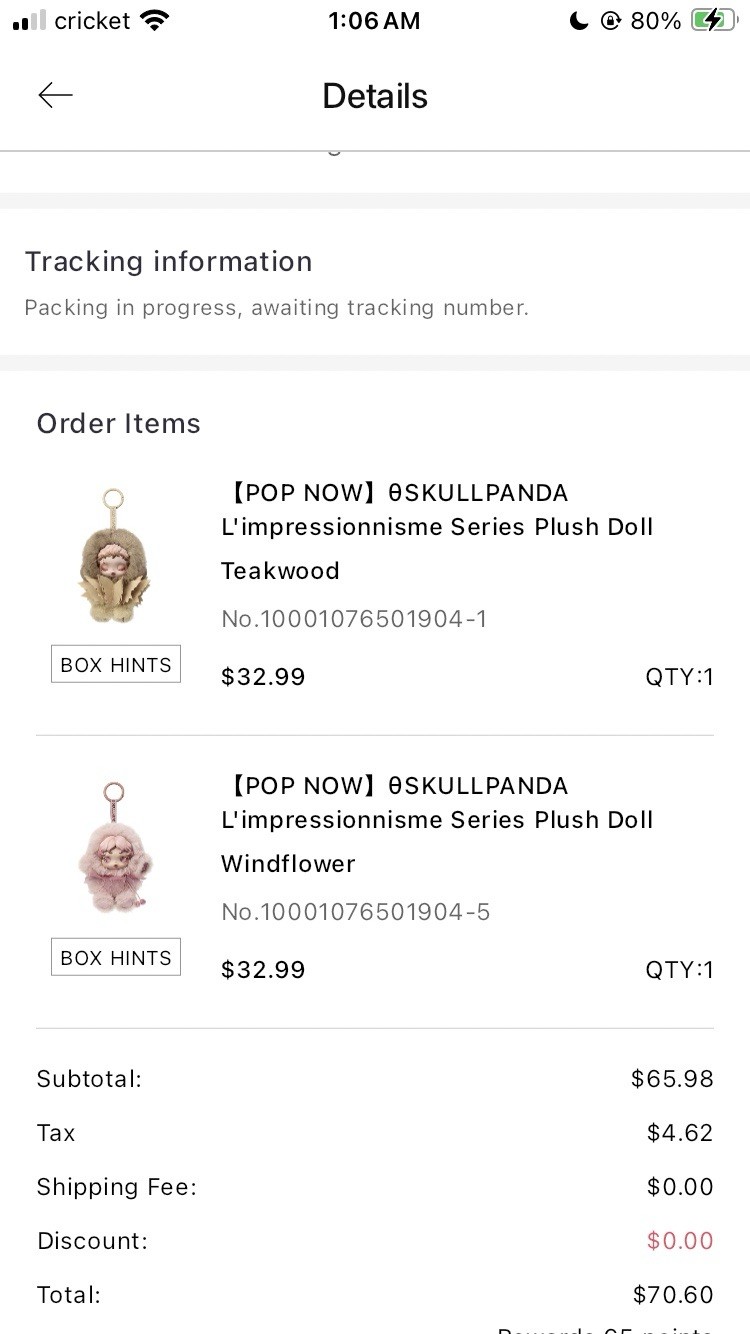This screenshot has width=750, height=1334.
Task: Open the Windflower product title link
Action: pos(437,802)
